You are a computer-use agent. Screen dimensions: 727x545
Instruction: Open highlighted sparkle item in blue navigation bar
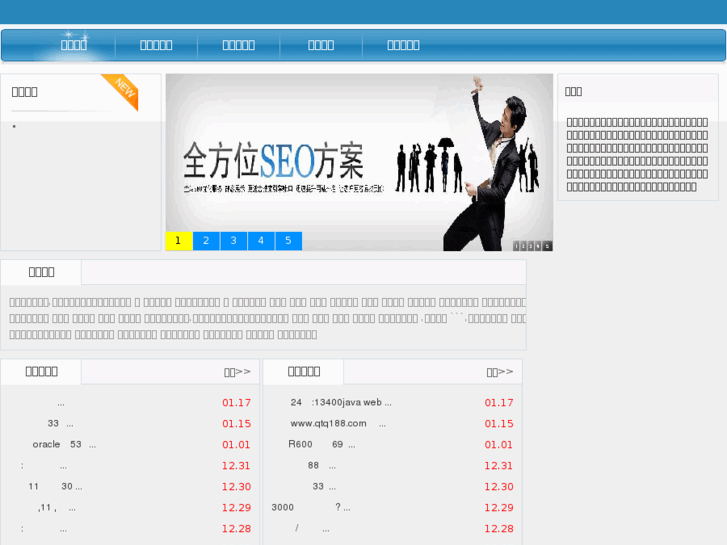tap(74, 45)
